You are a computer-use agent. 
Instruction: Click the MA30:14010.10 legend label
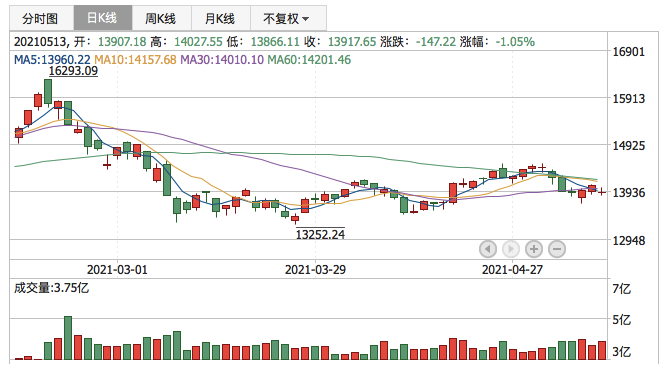point(222,60)
